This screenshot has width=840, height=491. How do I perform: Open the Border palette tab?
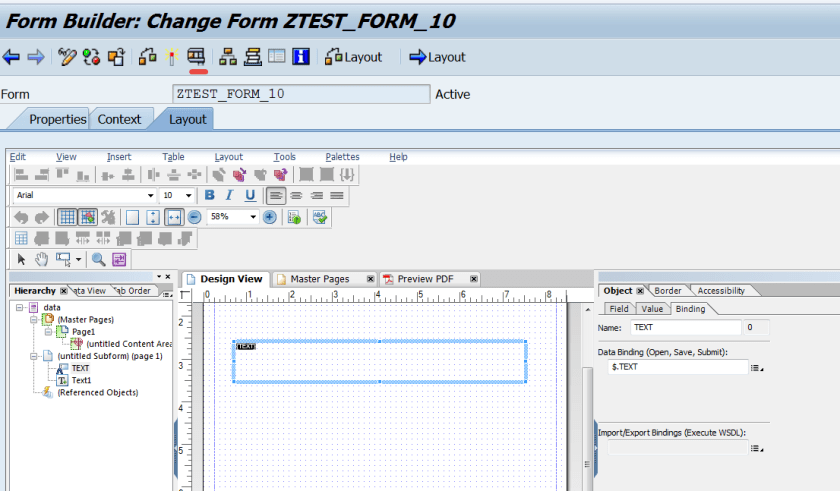668,291
